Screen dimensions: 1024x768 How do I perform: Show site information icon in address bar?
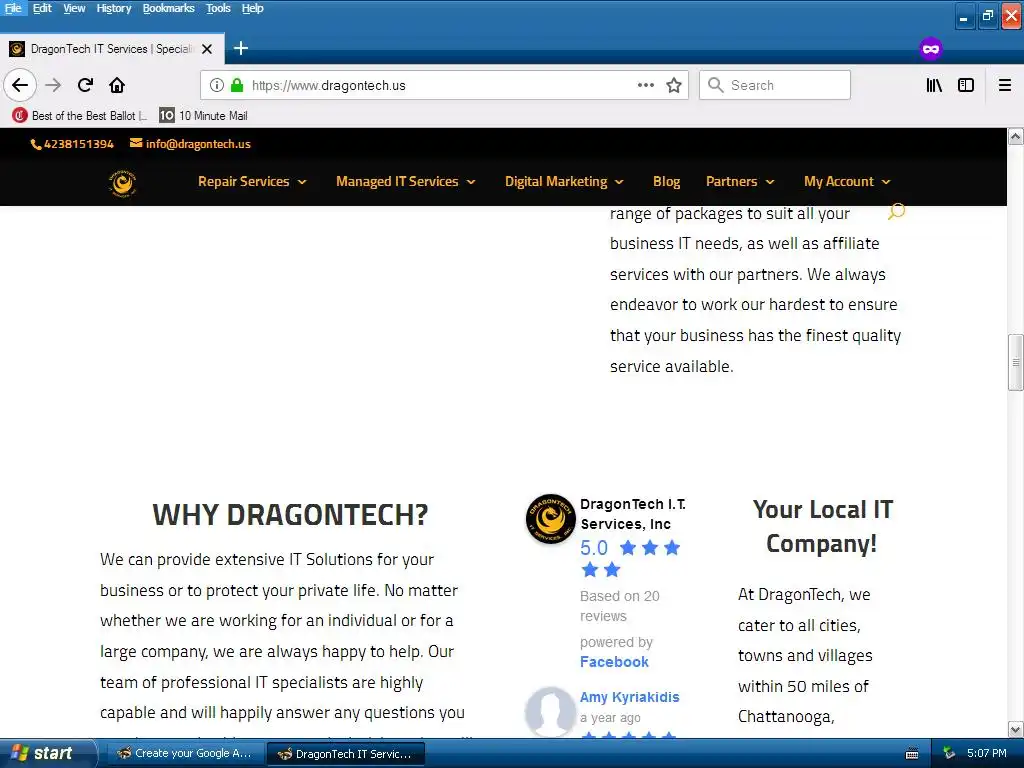pos(217,85)
